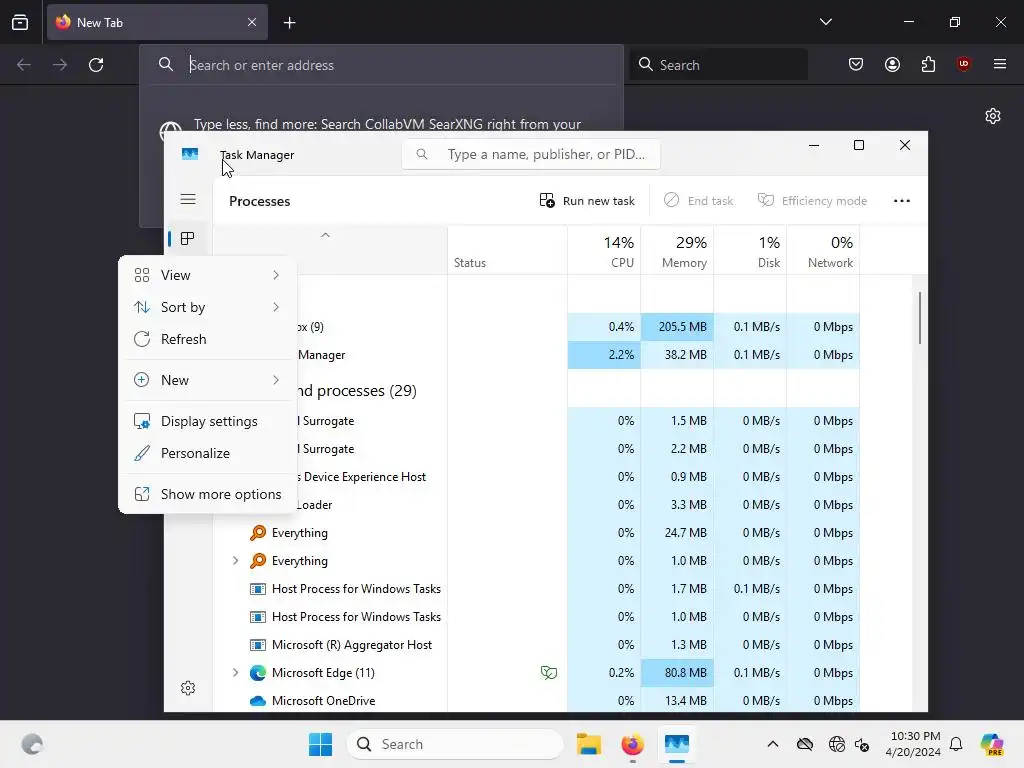Screen dimensions: 1024x768
Task: Go back in Firefox
Action: point(24,65)
